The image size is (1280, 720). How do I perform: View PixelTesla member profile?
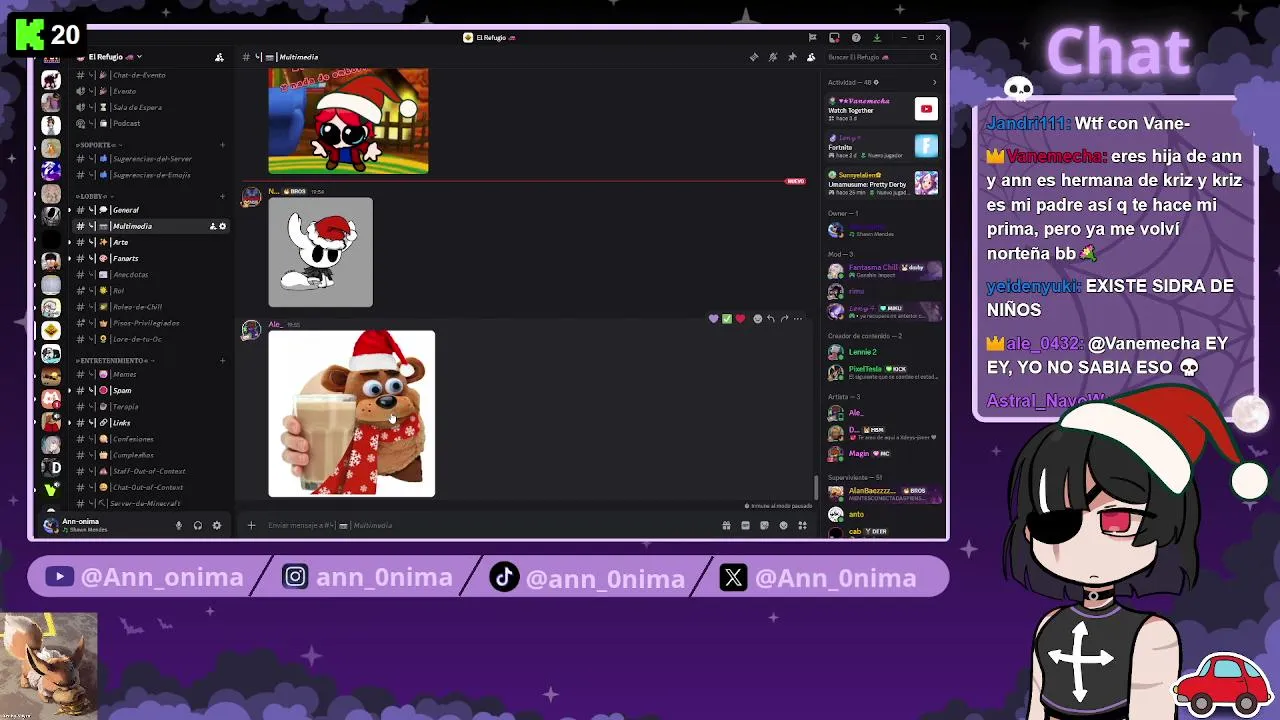882,372
